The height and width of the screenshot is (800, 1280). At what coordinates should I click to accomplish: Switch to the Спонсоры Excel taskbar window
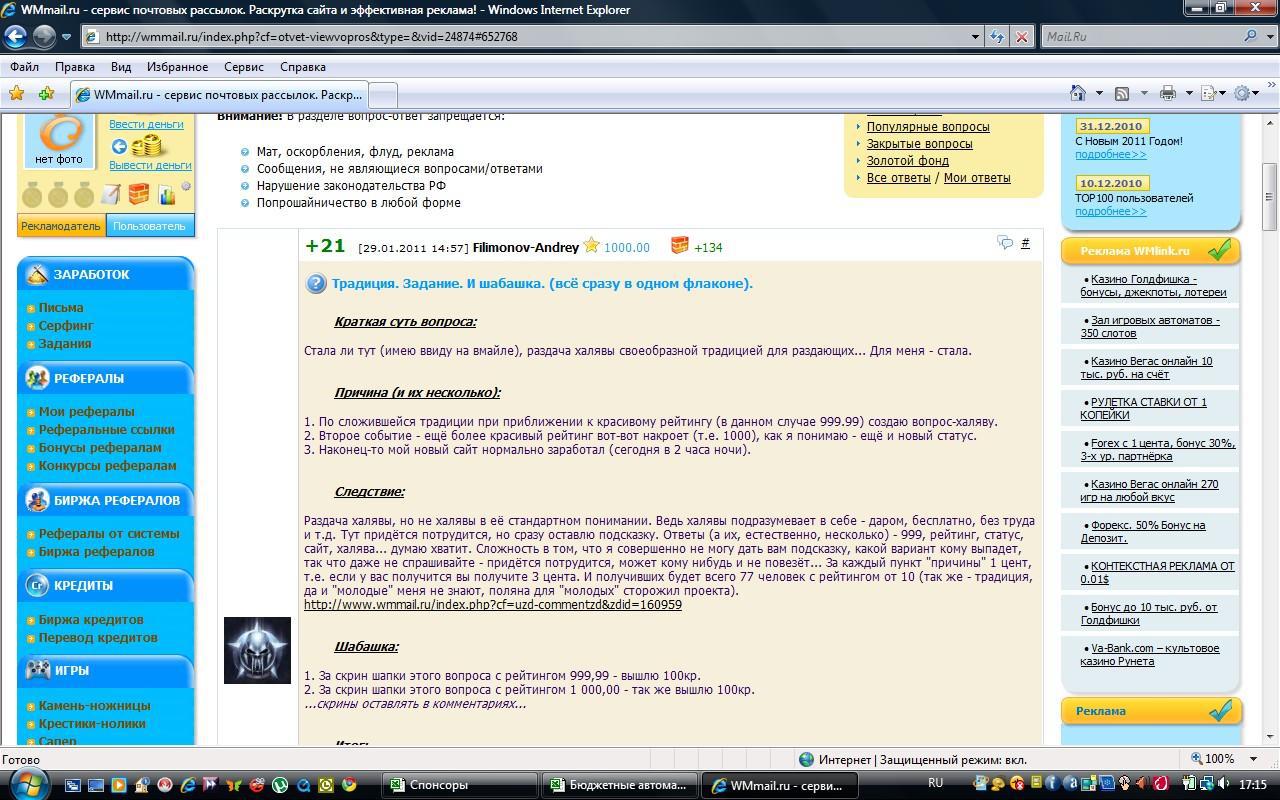point(459,785)
